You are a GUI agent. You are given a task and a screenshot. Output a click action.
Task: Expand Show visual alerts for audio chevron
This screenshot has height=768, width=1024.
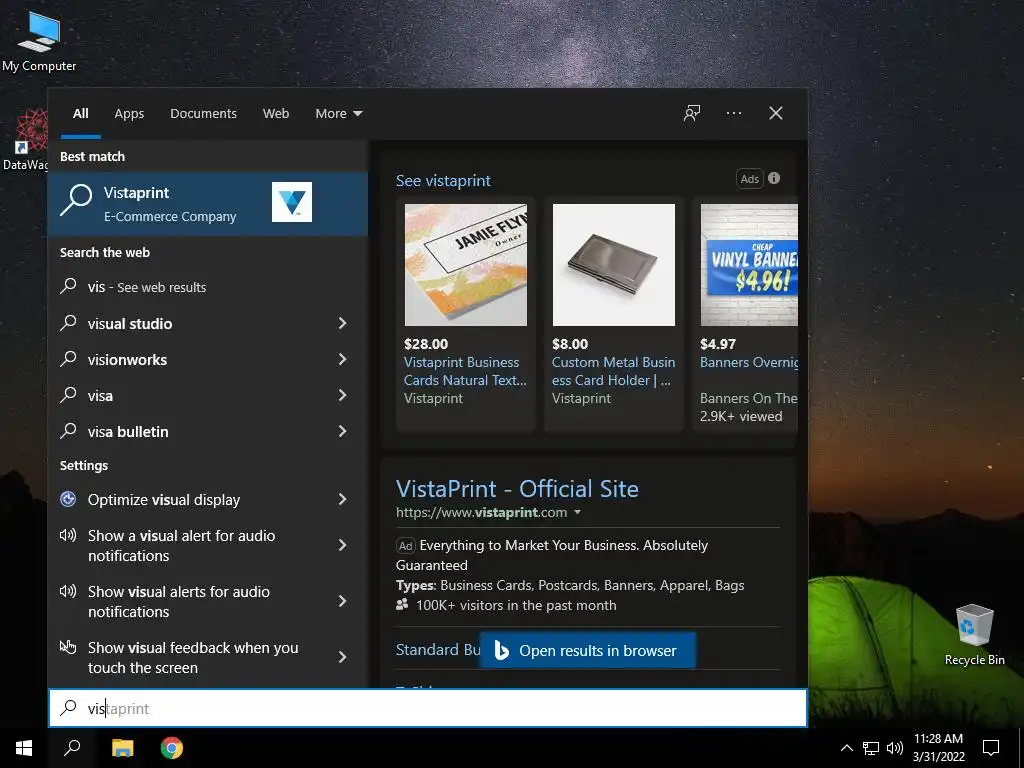(342, 601)
